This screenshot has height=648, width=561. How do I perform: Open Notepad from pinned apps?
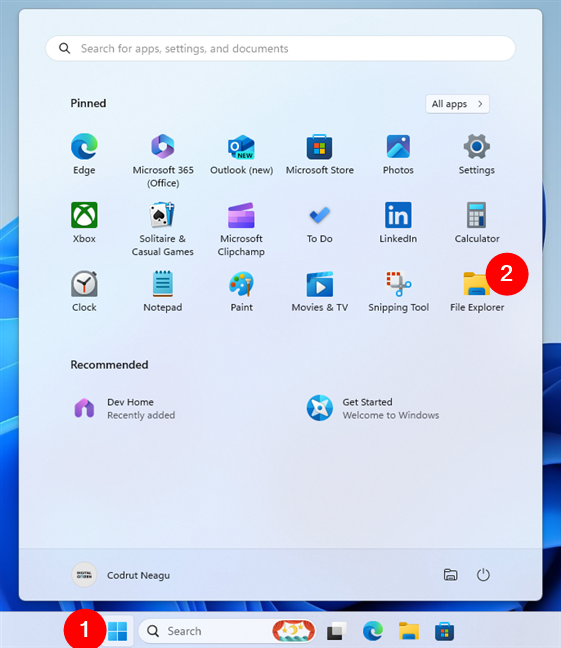point(163,291)
